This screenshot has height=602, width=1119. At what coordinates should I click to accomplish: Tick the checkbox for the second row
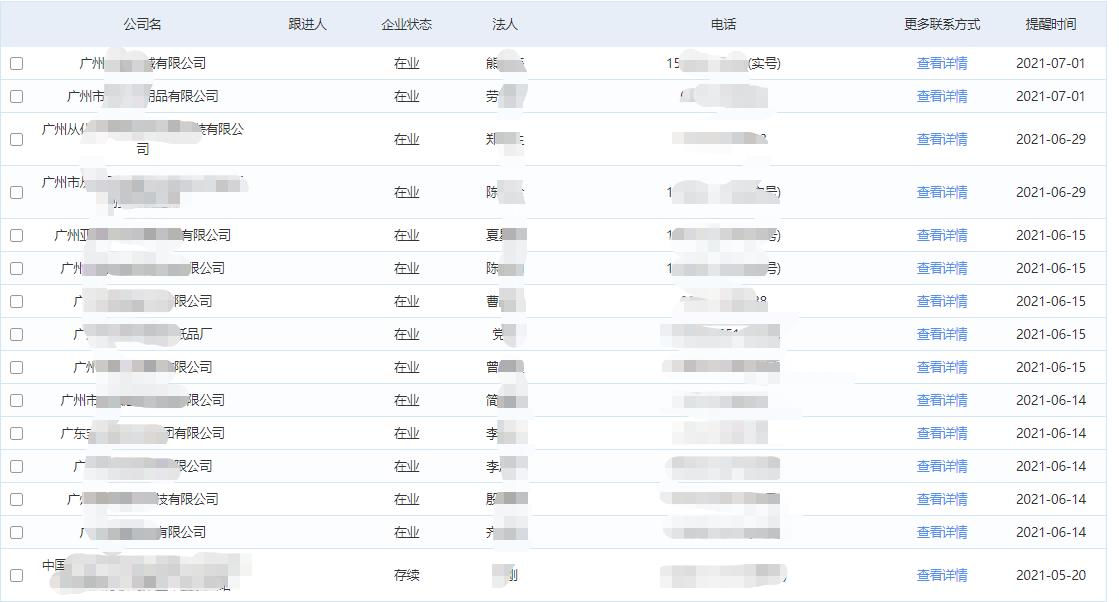15,95
